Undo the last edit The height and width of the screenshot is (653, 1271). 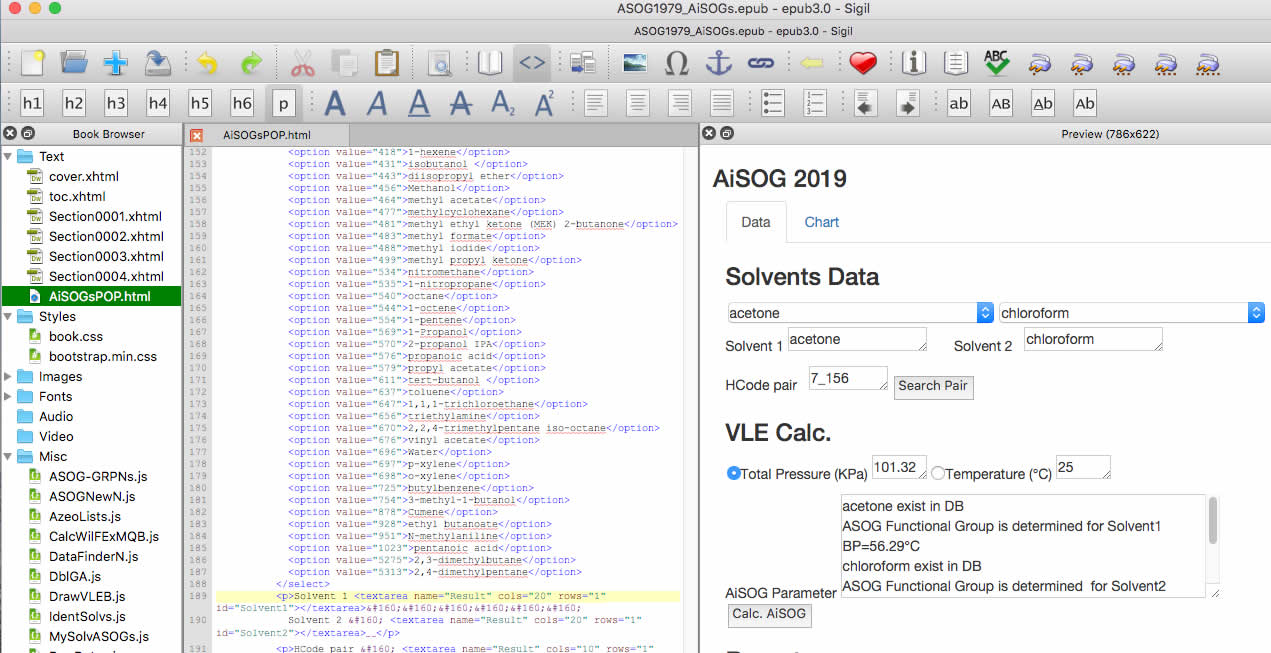[207, 63]
